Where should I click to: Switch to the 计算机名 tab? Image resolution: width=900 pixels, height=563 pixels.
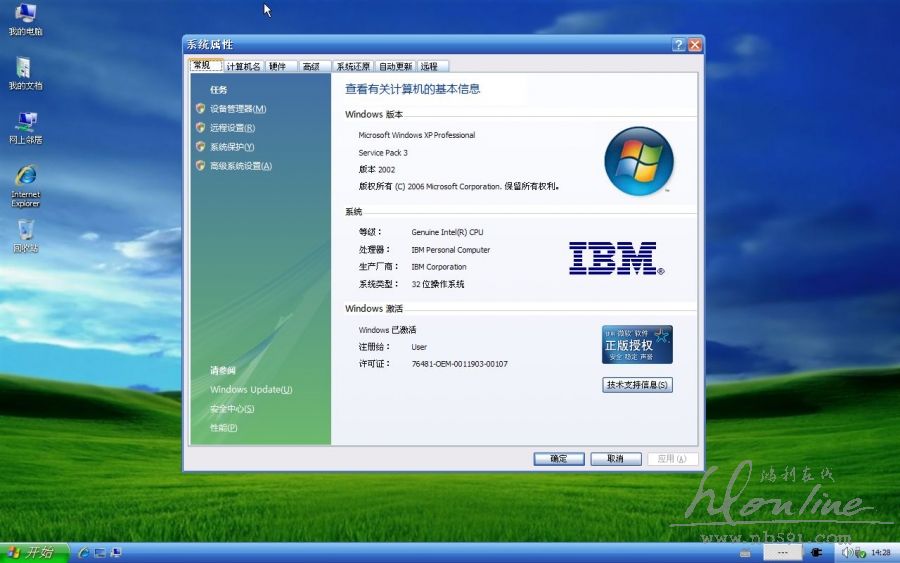243,67
